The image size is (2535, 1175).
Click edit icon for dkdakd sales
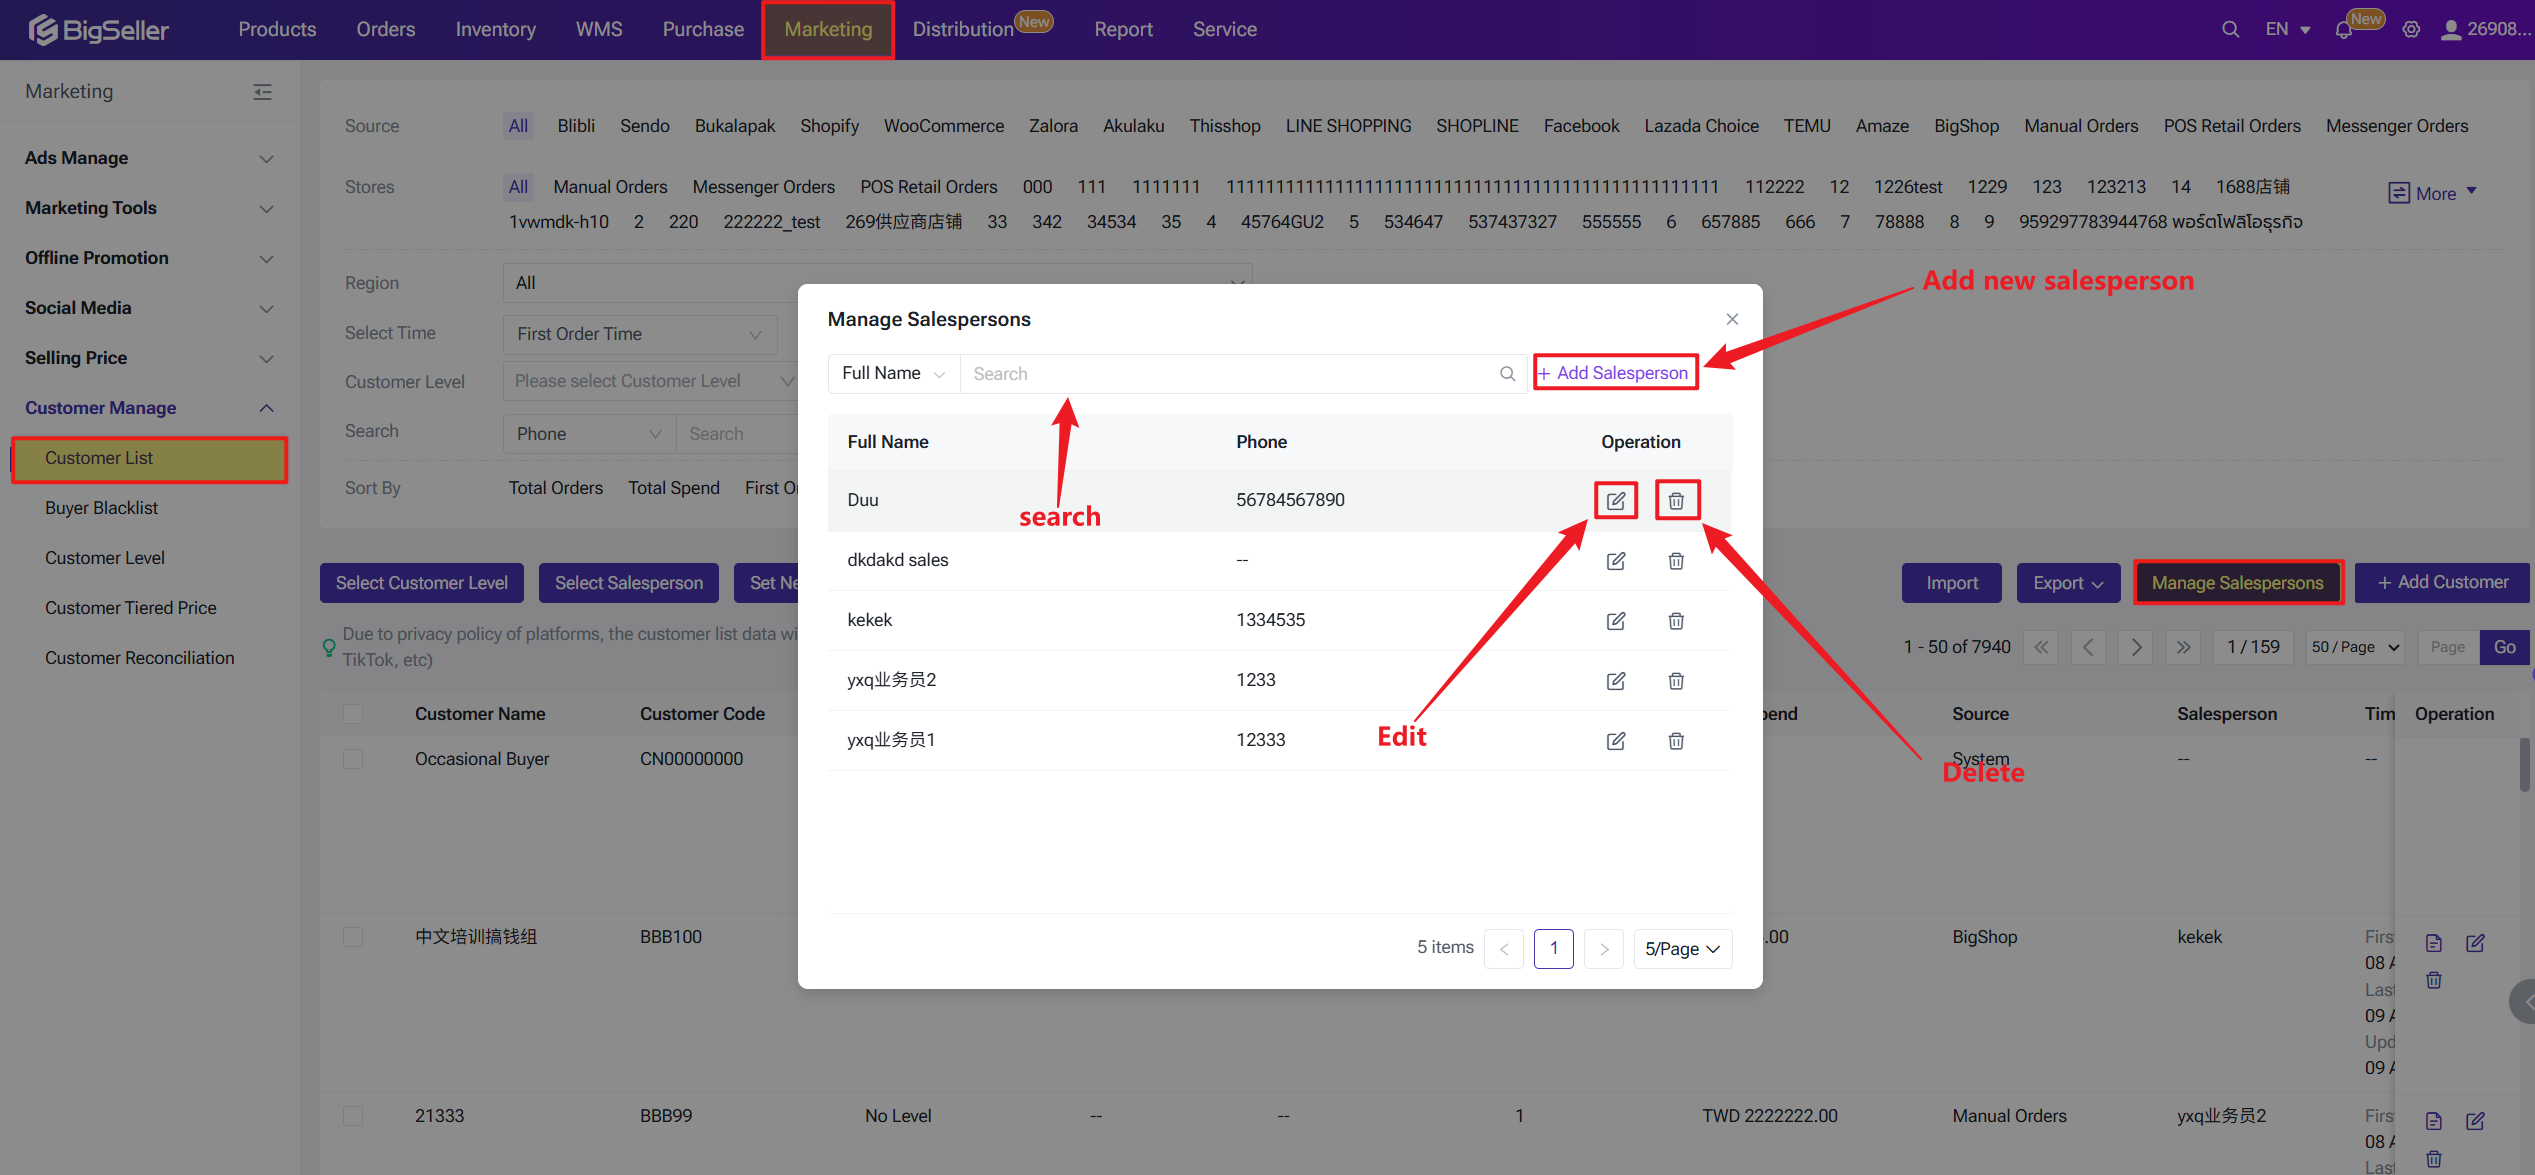click(1615, 560)
